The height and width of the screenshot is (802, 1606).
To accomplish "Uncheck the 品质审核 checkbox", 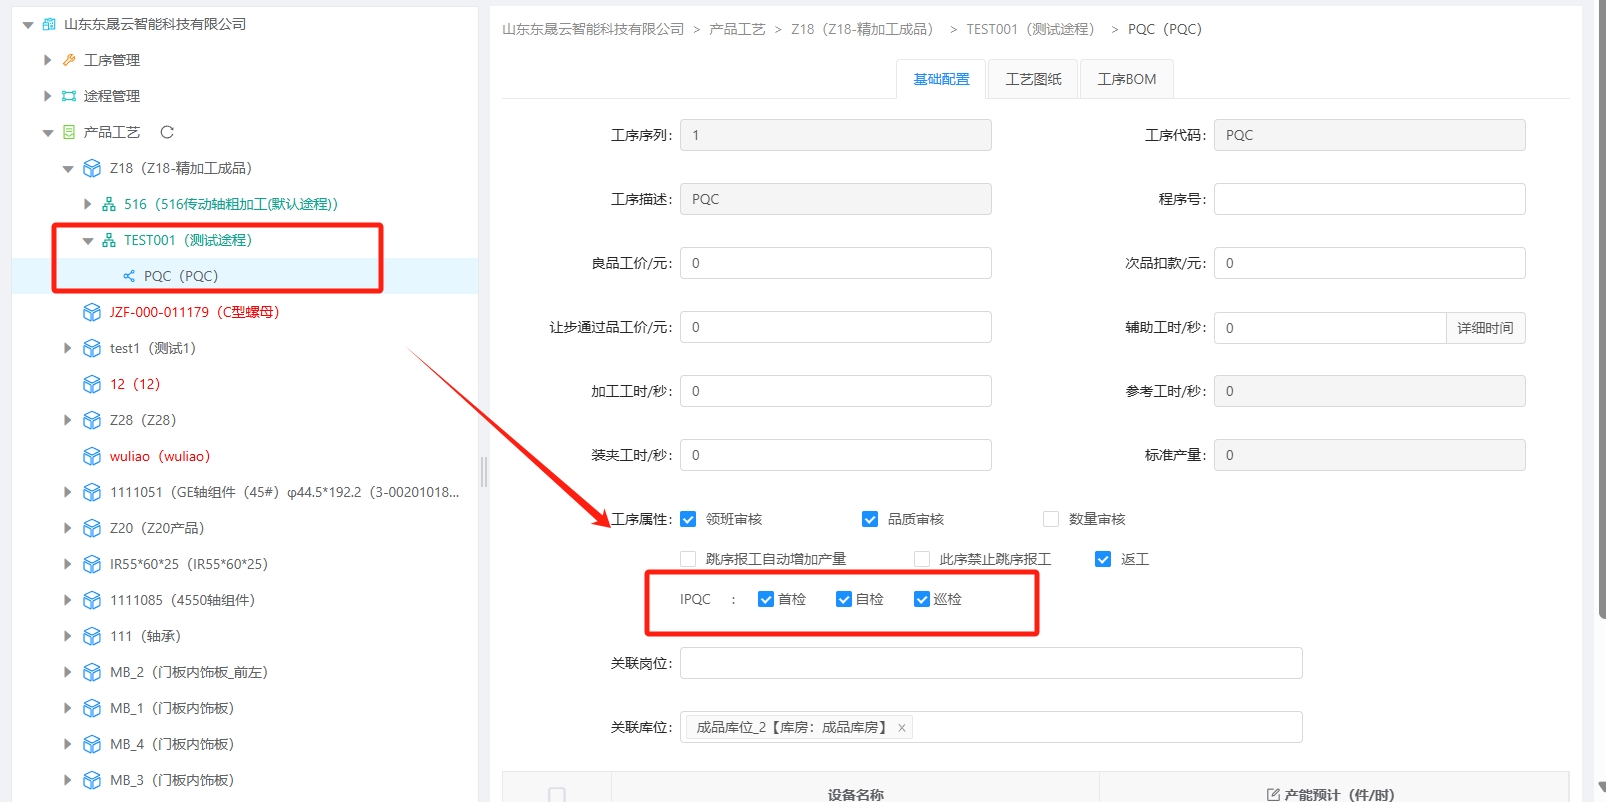I will 870,519.
